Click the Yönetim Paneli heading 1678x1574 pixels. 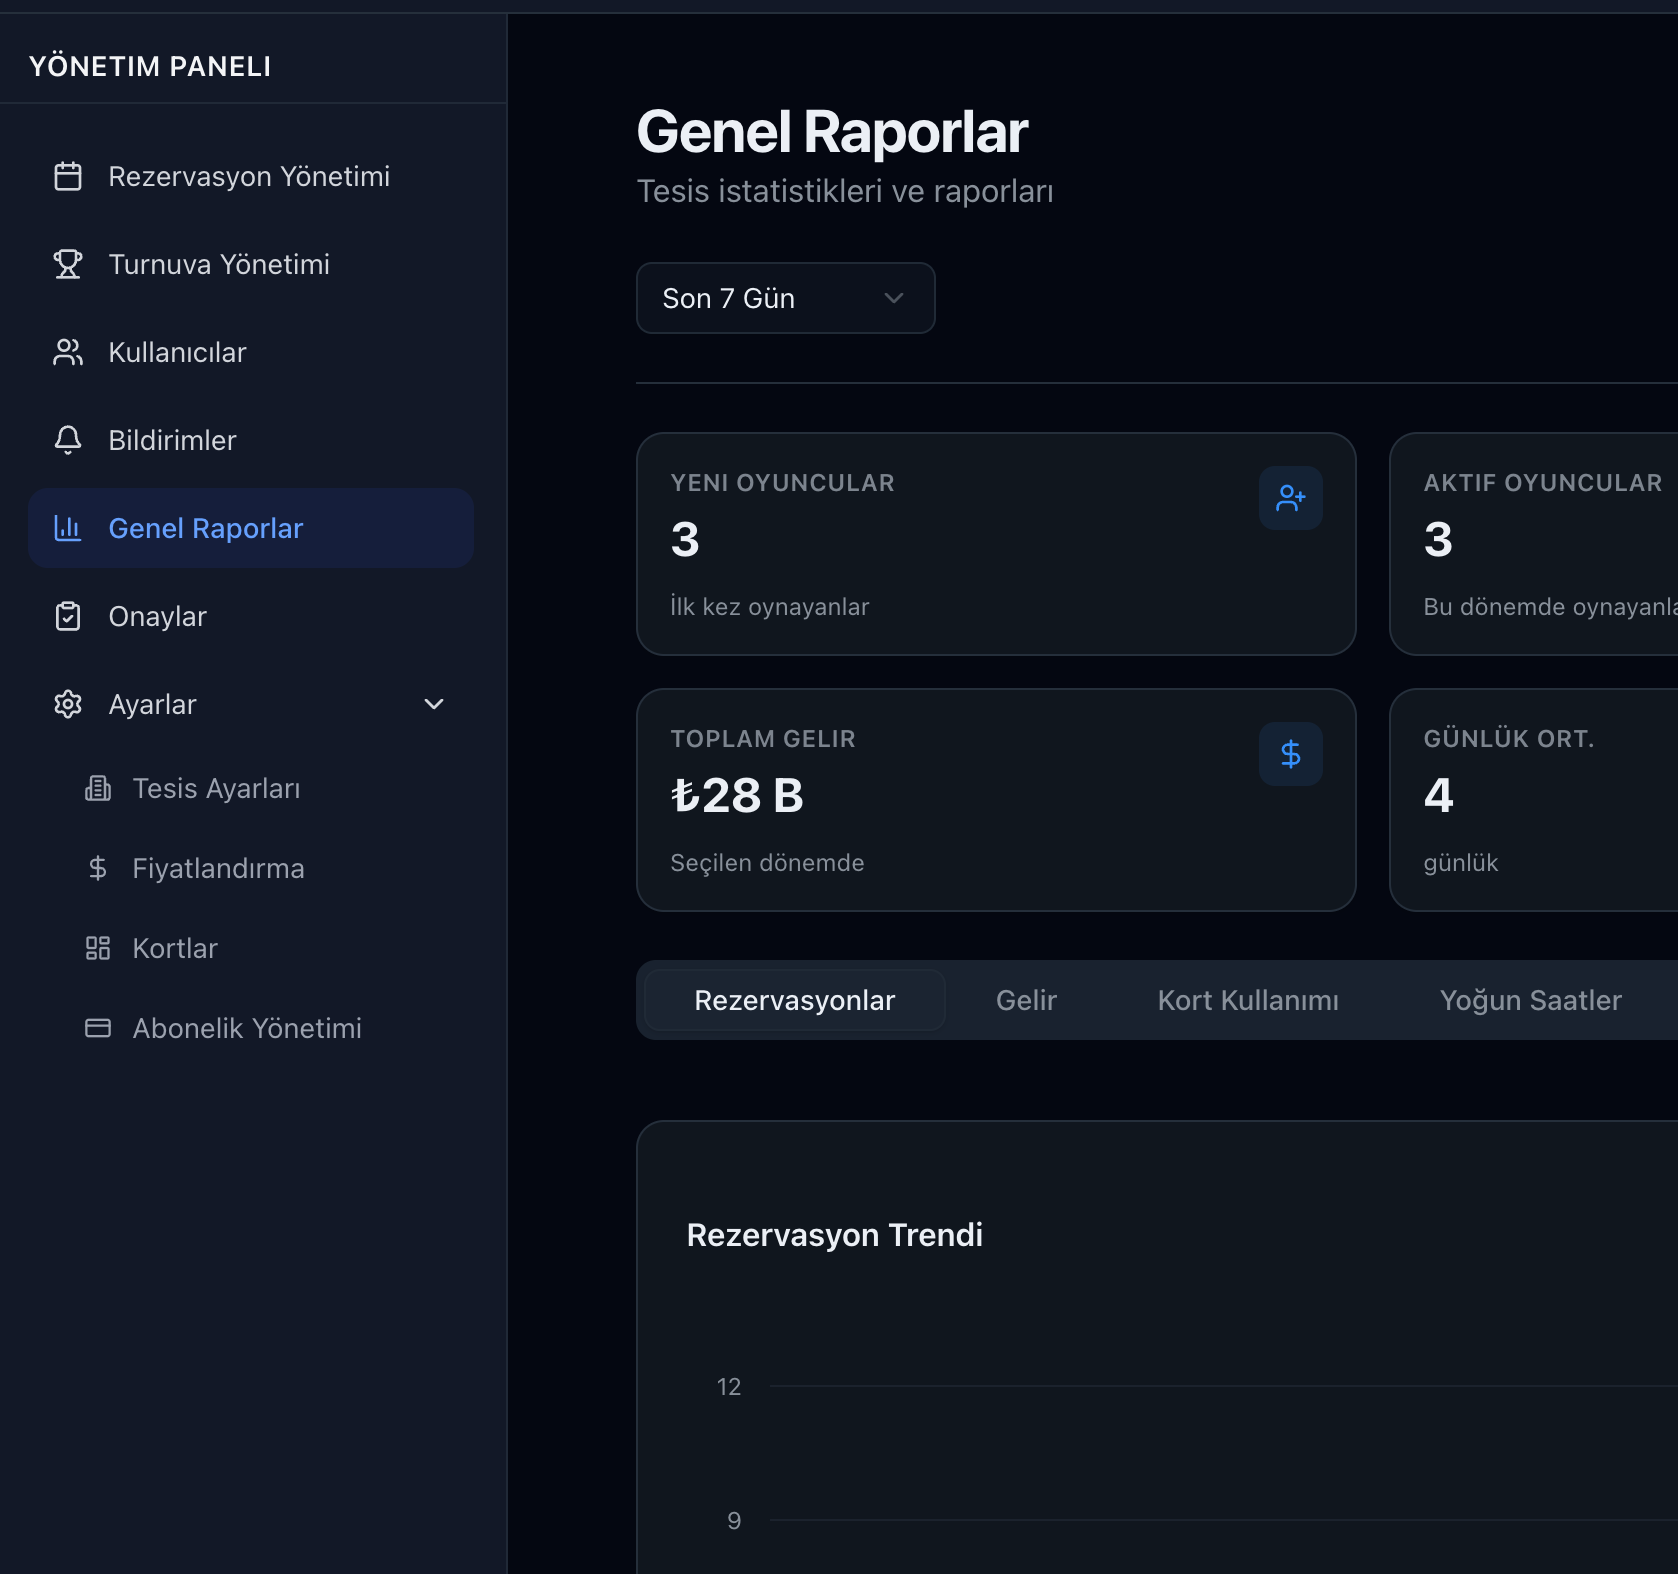149,66
